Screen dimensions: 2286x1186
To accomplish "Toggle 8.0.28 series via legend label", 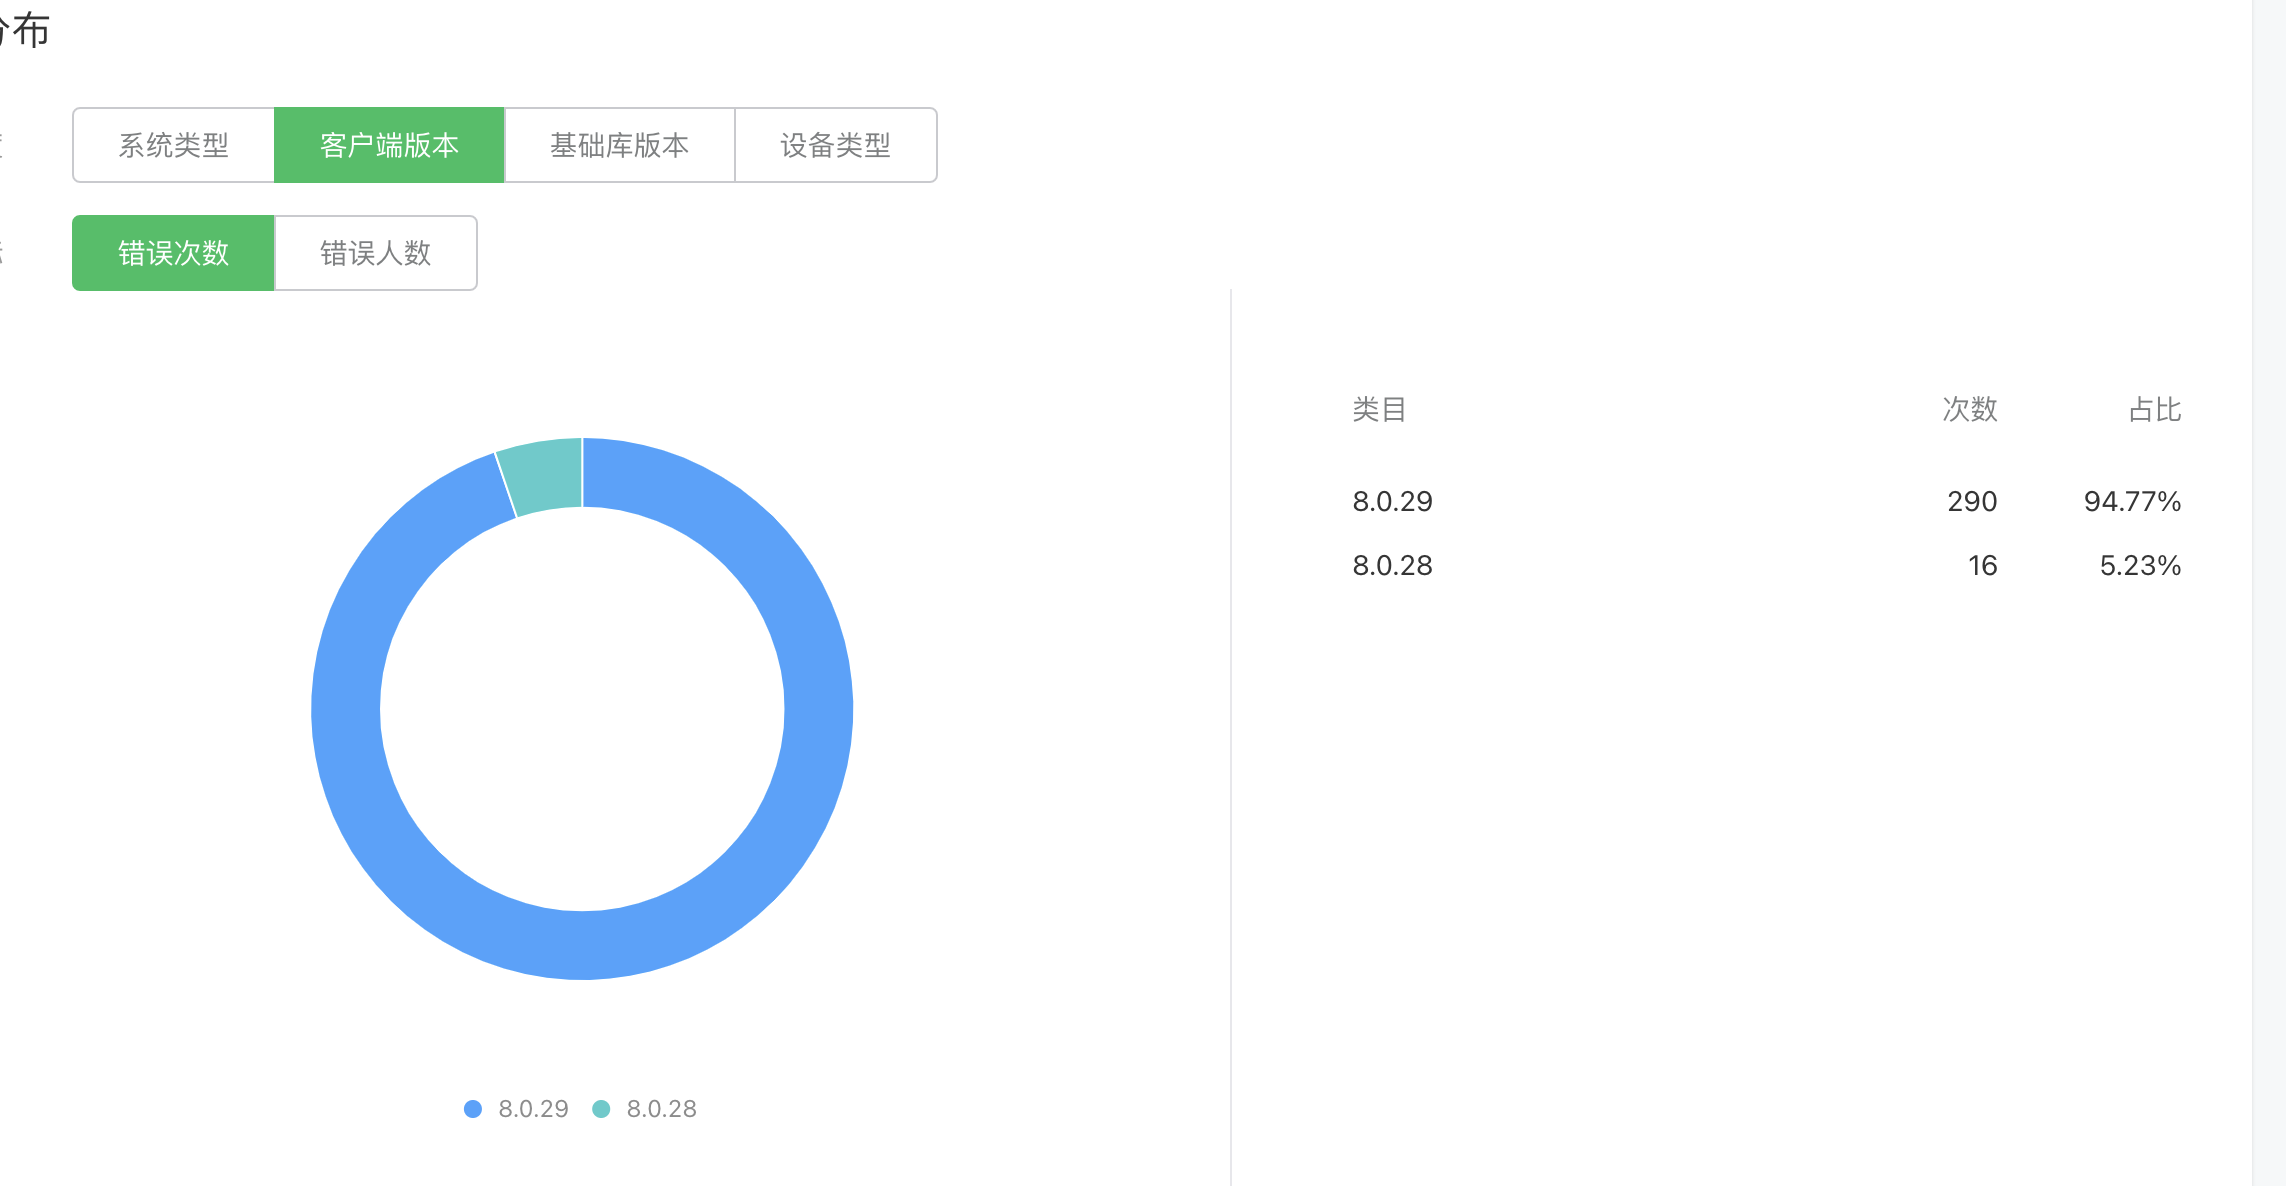I will (661, 1109).
